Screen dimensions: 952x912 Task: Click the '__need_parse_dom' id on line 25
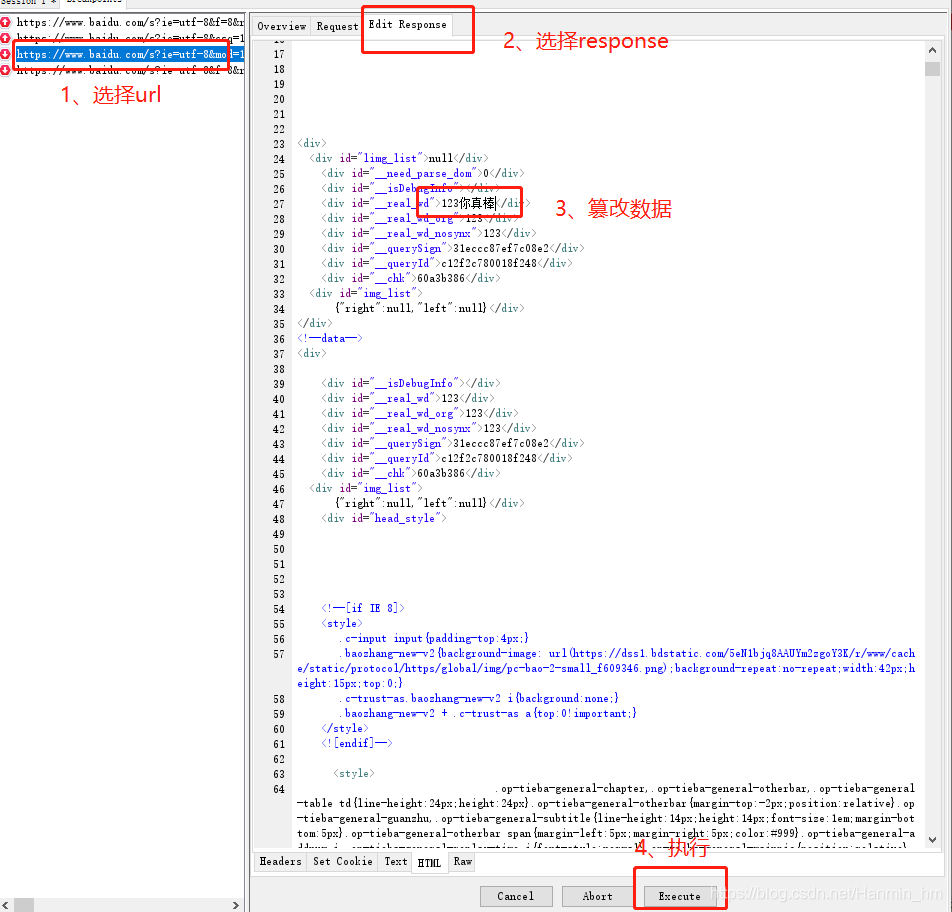[423, 174]
